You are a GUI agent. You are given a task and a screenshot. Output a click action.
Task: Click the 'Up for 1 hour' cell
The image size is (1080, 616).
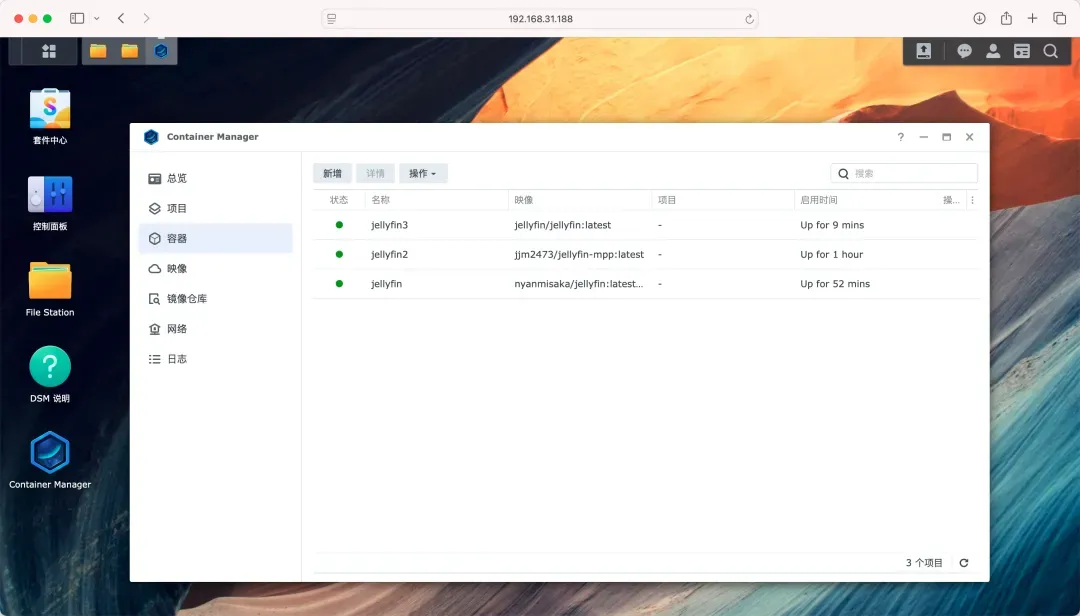click(x=831, y=254)
